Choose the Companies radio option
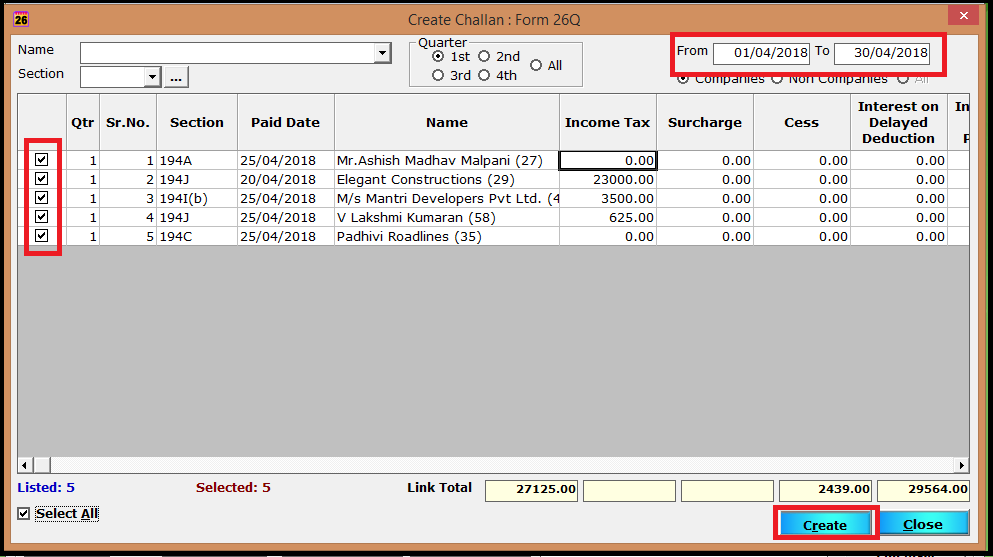993x557 pixels. [x=683, y=79]
